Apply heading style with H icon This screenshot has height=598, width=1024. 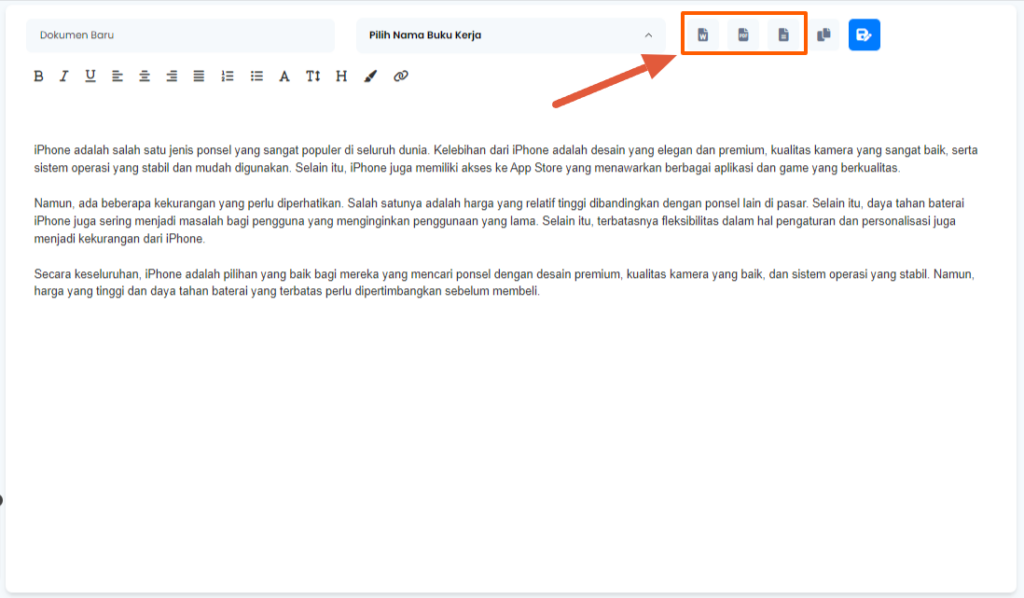point(341,76)
